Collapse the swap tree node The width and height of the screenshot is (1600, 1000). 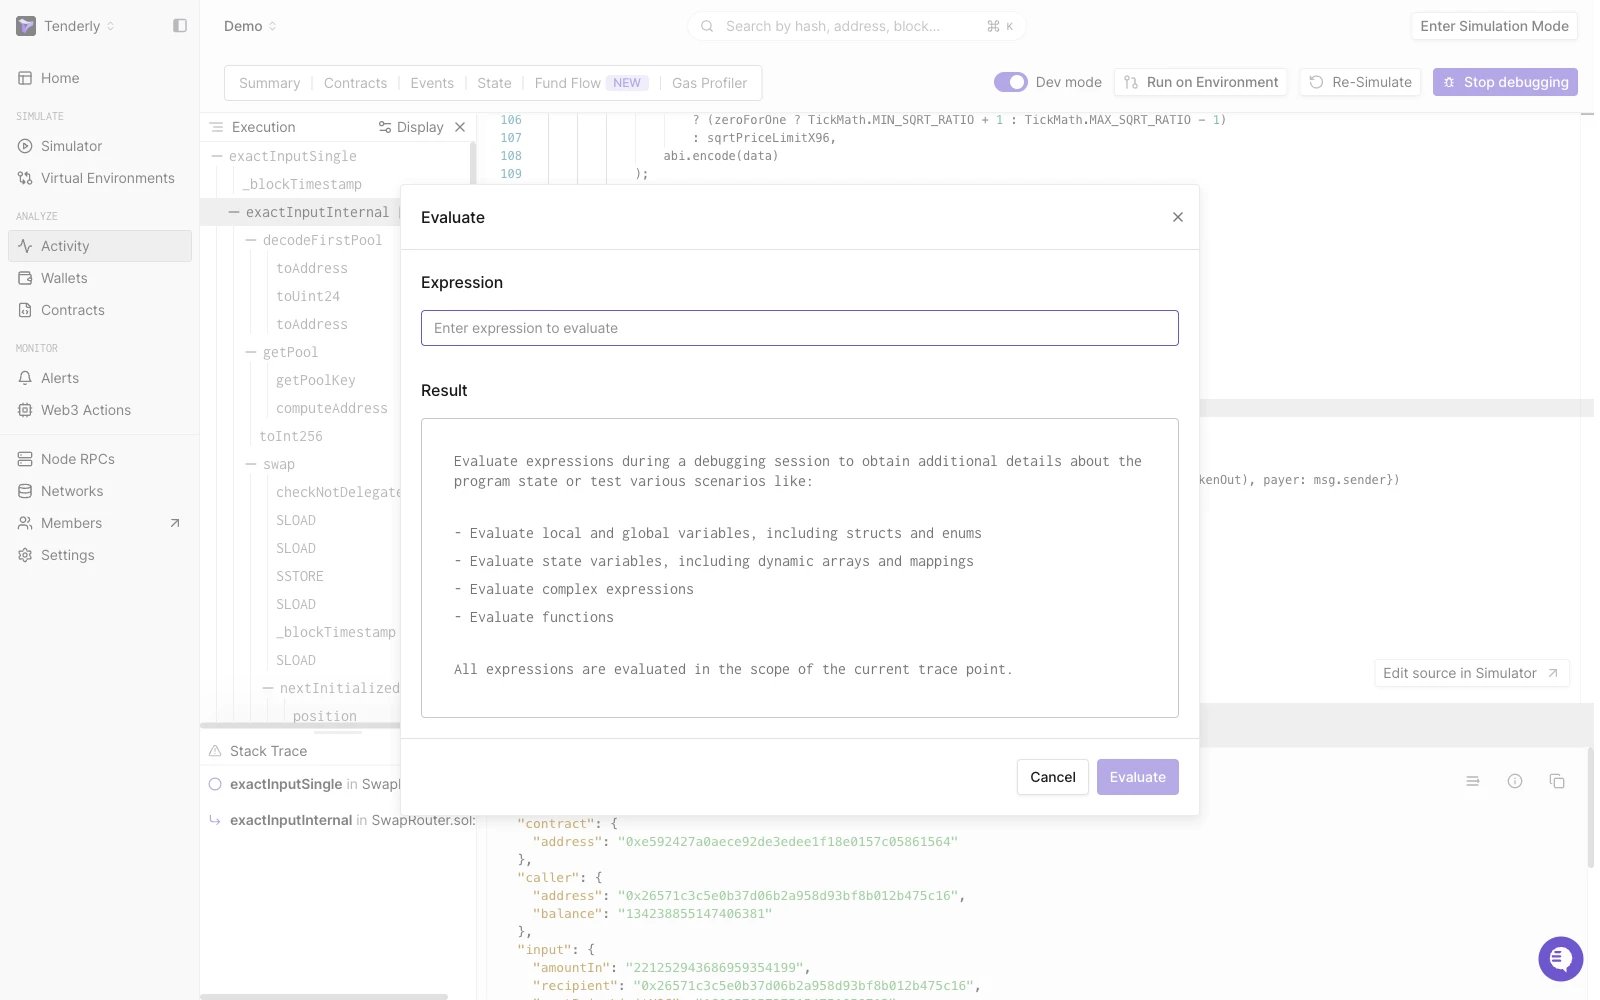pyautogui.click(x=251, y=464)
